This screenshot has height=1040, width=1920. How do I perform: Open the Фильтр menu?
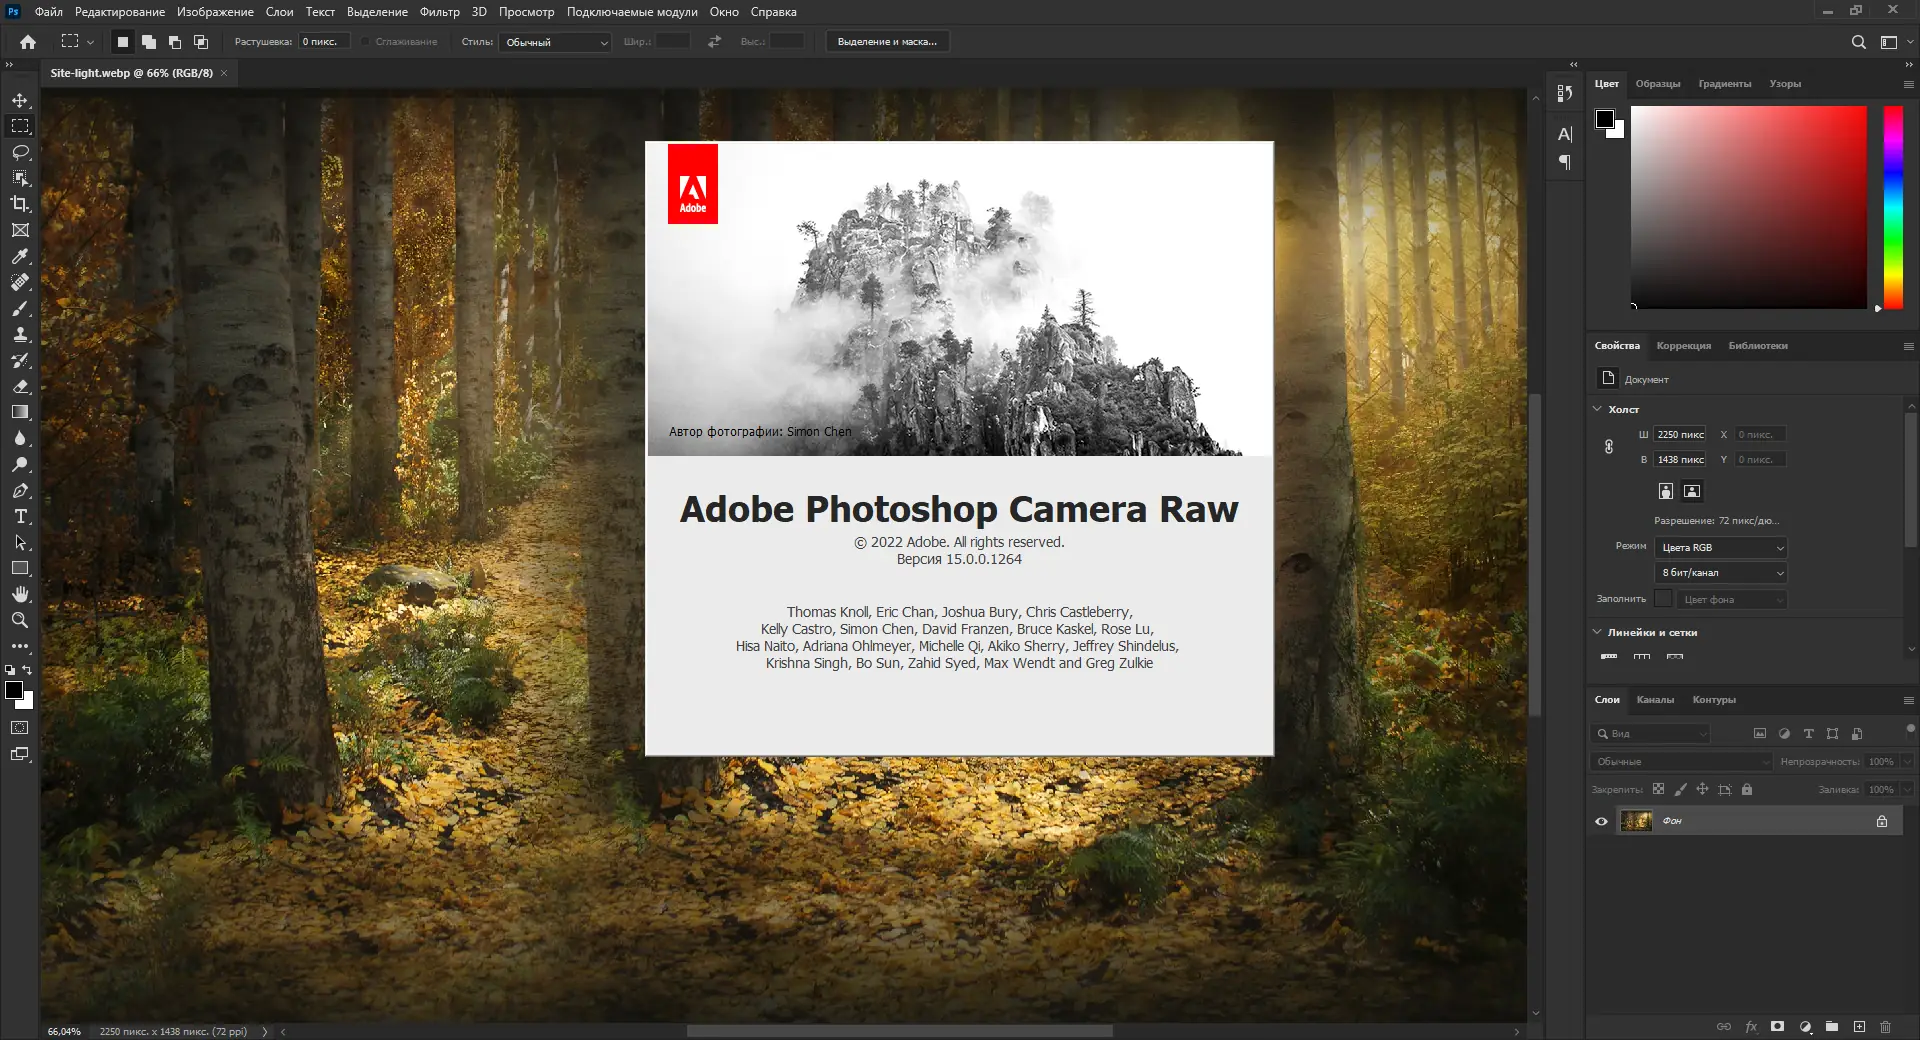[439, 12]
